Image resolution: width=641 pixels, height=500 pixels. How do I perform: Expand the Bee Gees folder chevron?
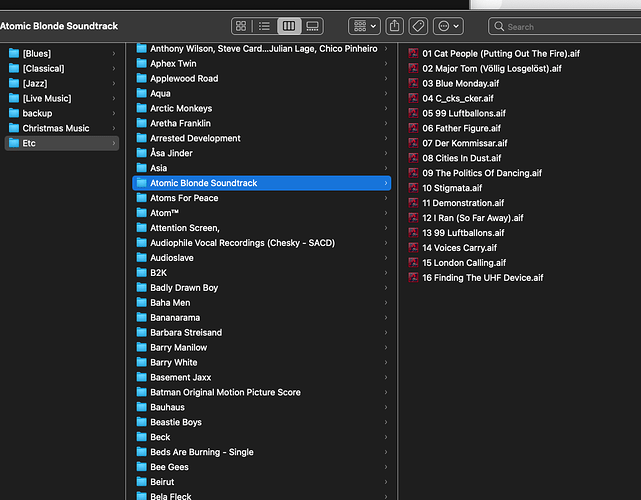[x=386, y=467]
